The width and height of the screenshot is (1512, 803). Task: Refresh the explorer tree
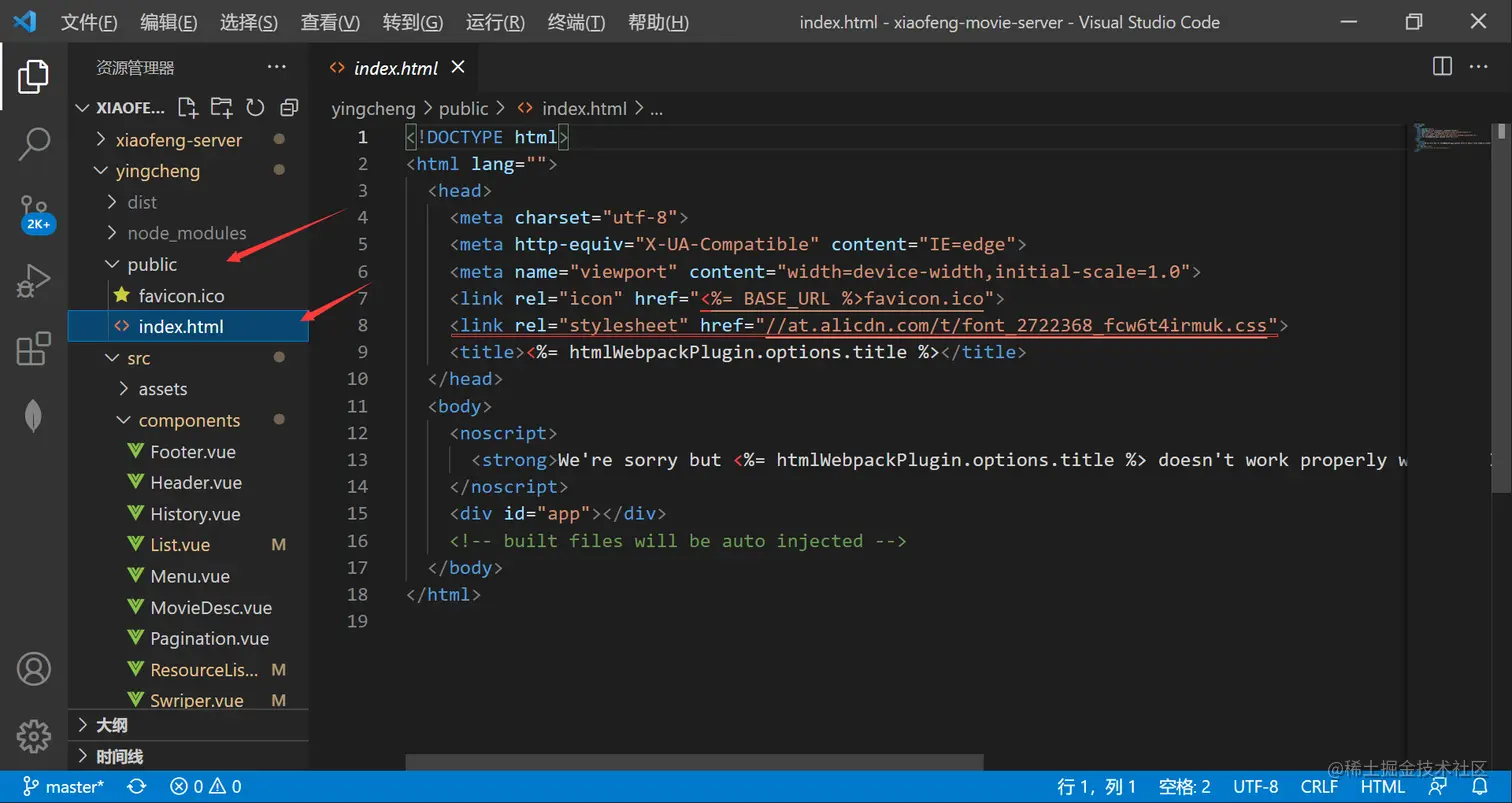click(255, 107)
